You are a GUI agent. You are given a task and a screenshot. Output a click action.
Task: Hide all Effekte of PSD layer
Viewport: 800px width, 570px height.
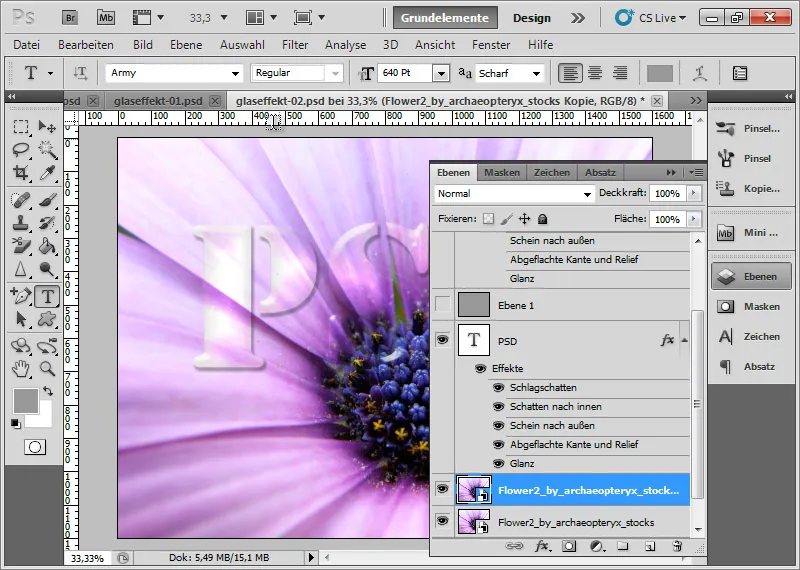click(480, 368)
